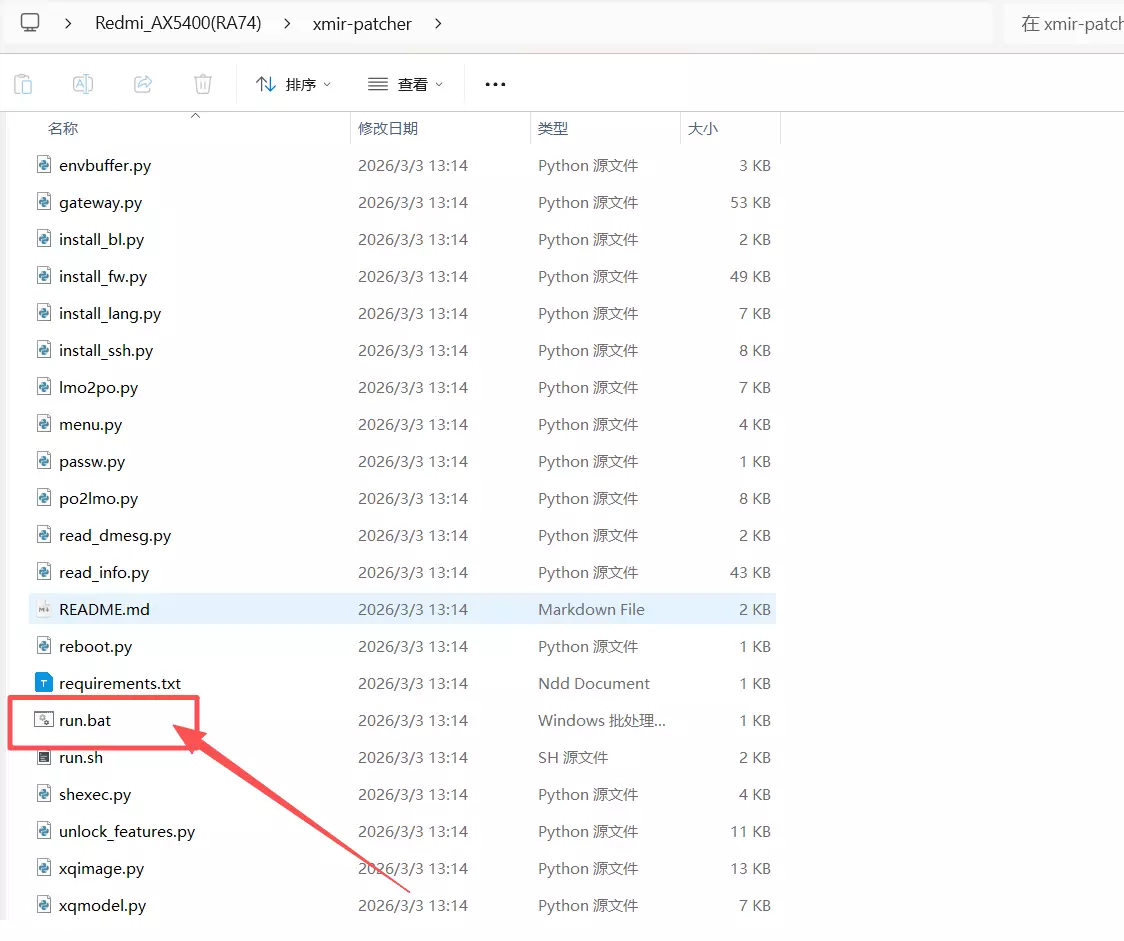Click xmir-patcher breadcrumb segment
1124x941 pixels.
(x=362, y=24)
